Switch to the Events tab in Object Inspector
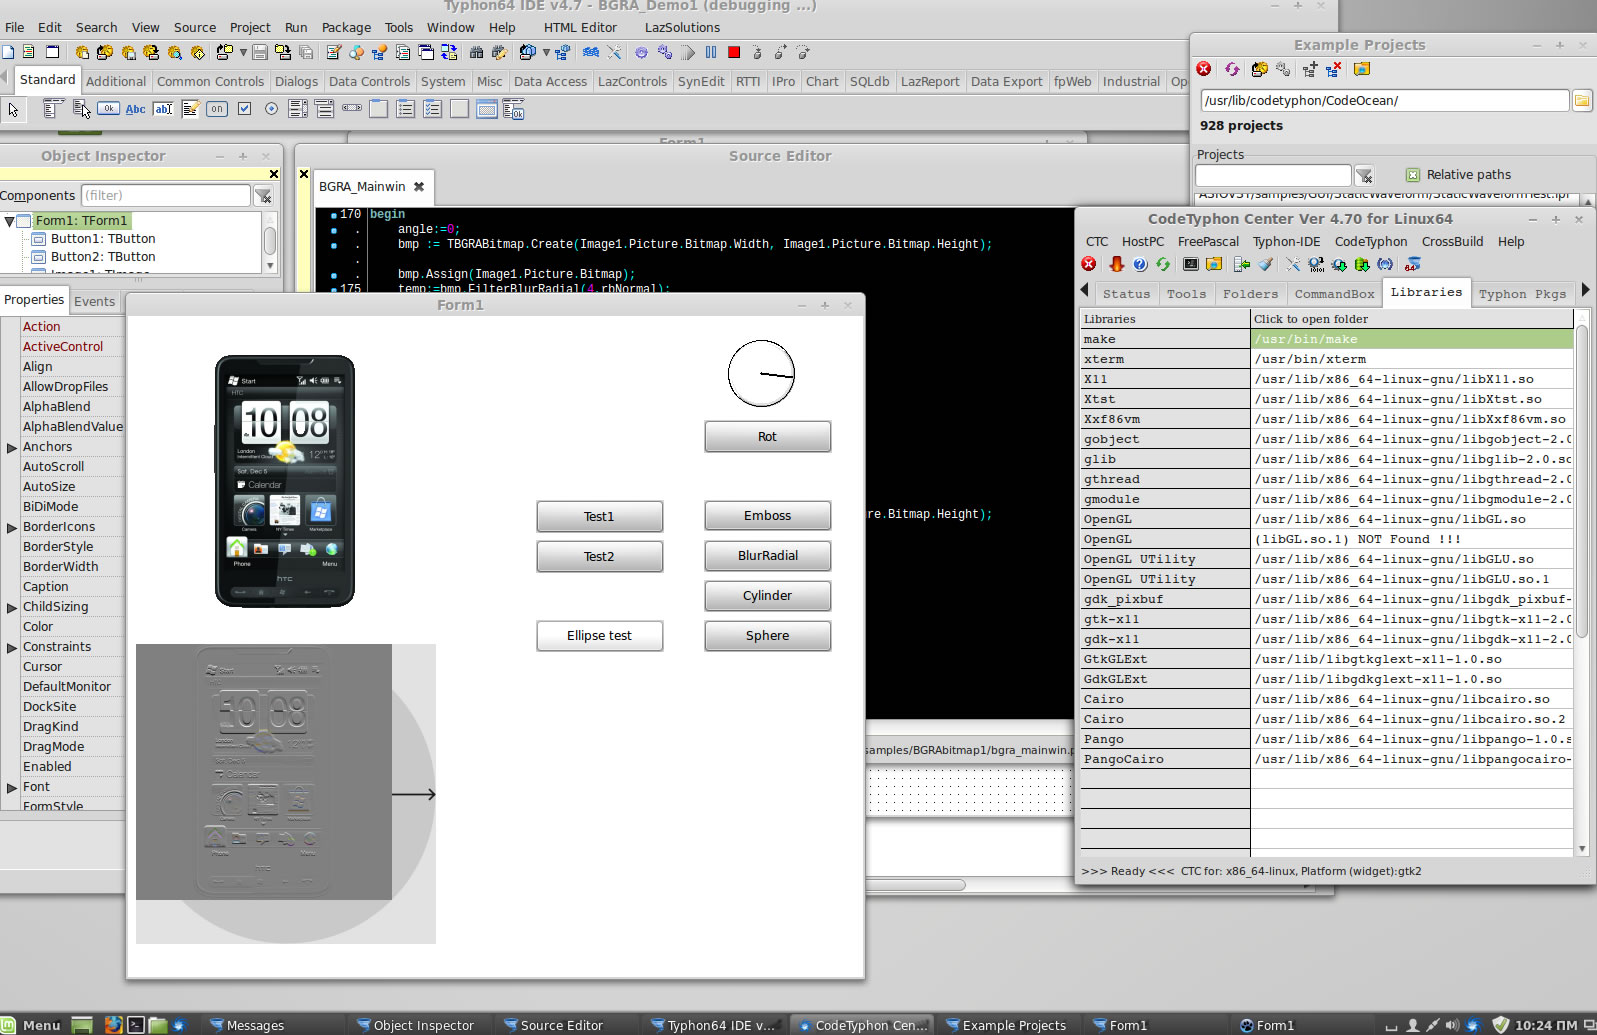1597x1035 pixels. pos(95,301)
